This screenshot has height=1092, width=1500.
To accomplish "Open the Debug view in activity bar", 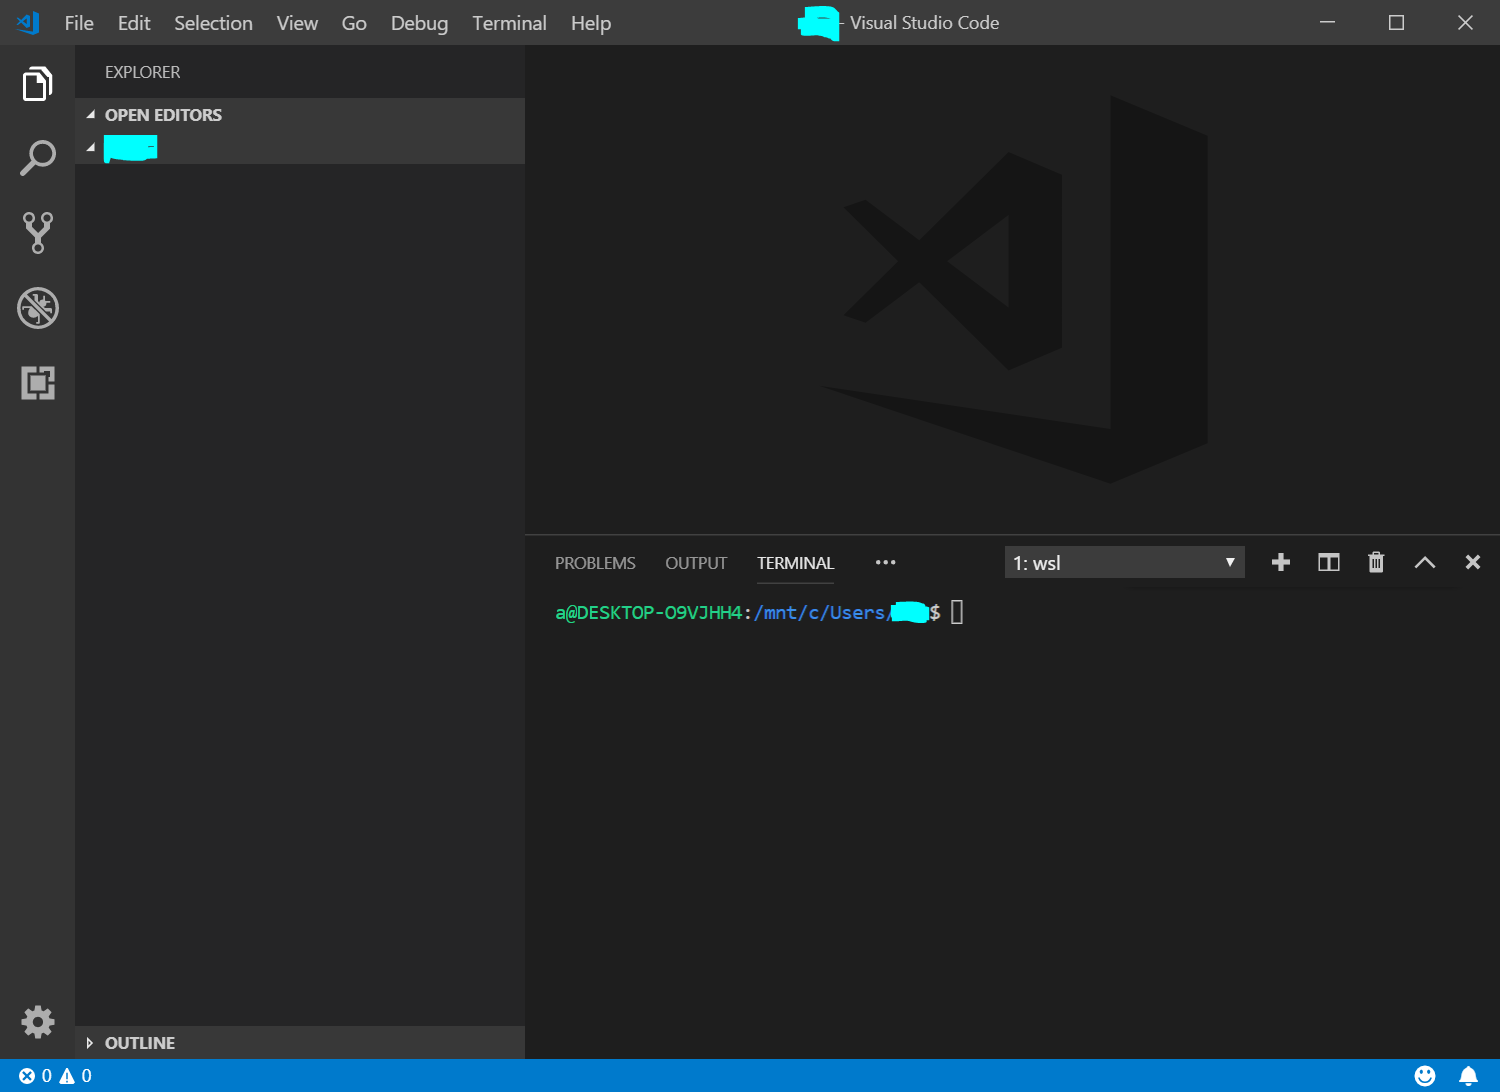I will tap(37, 308).
